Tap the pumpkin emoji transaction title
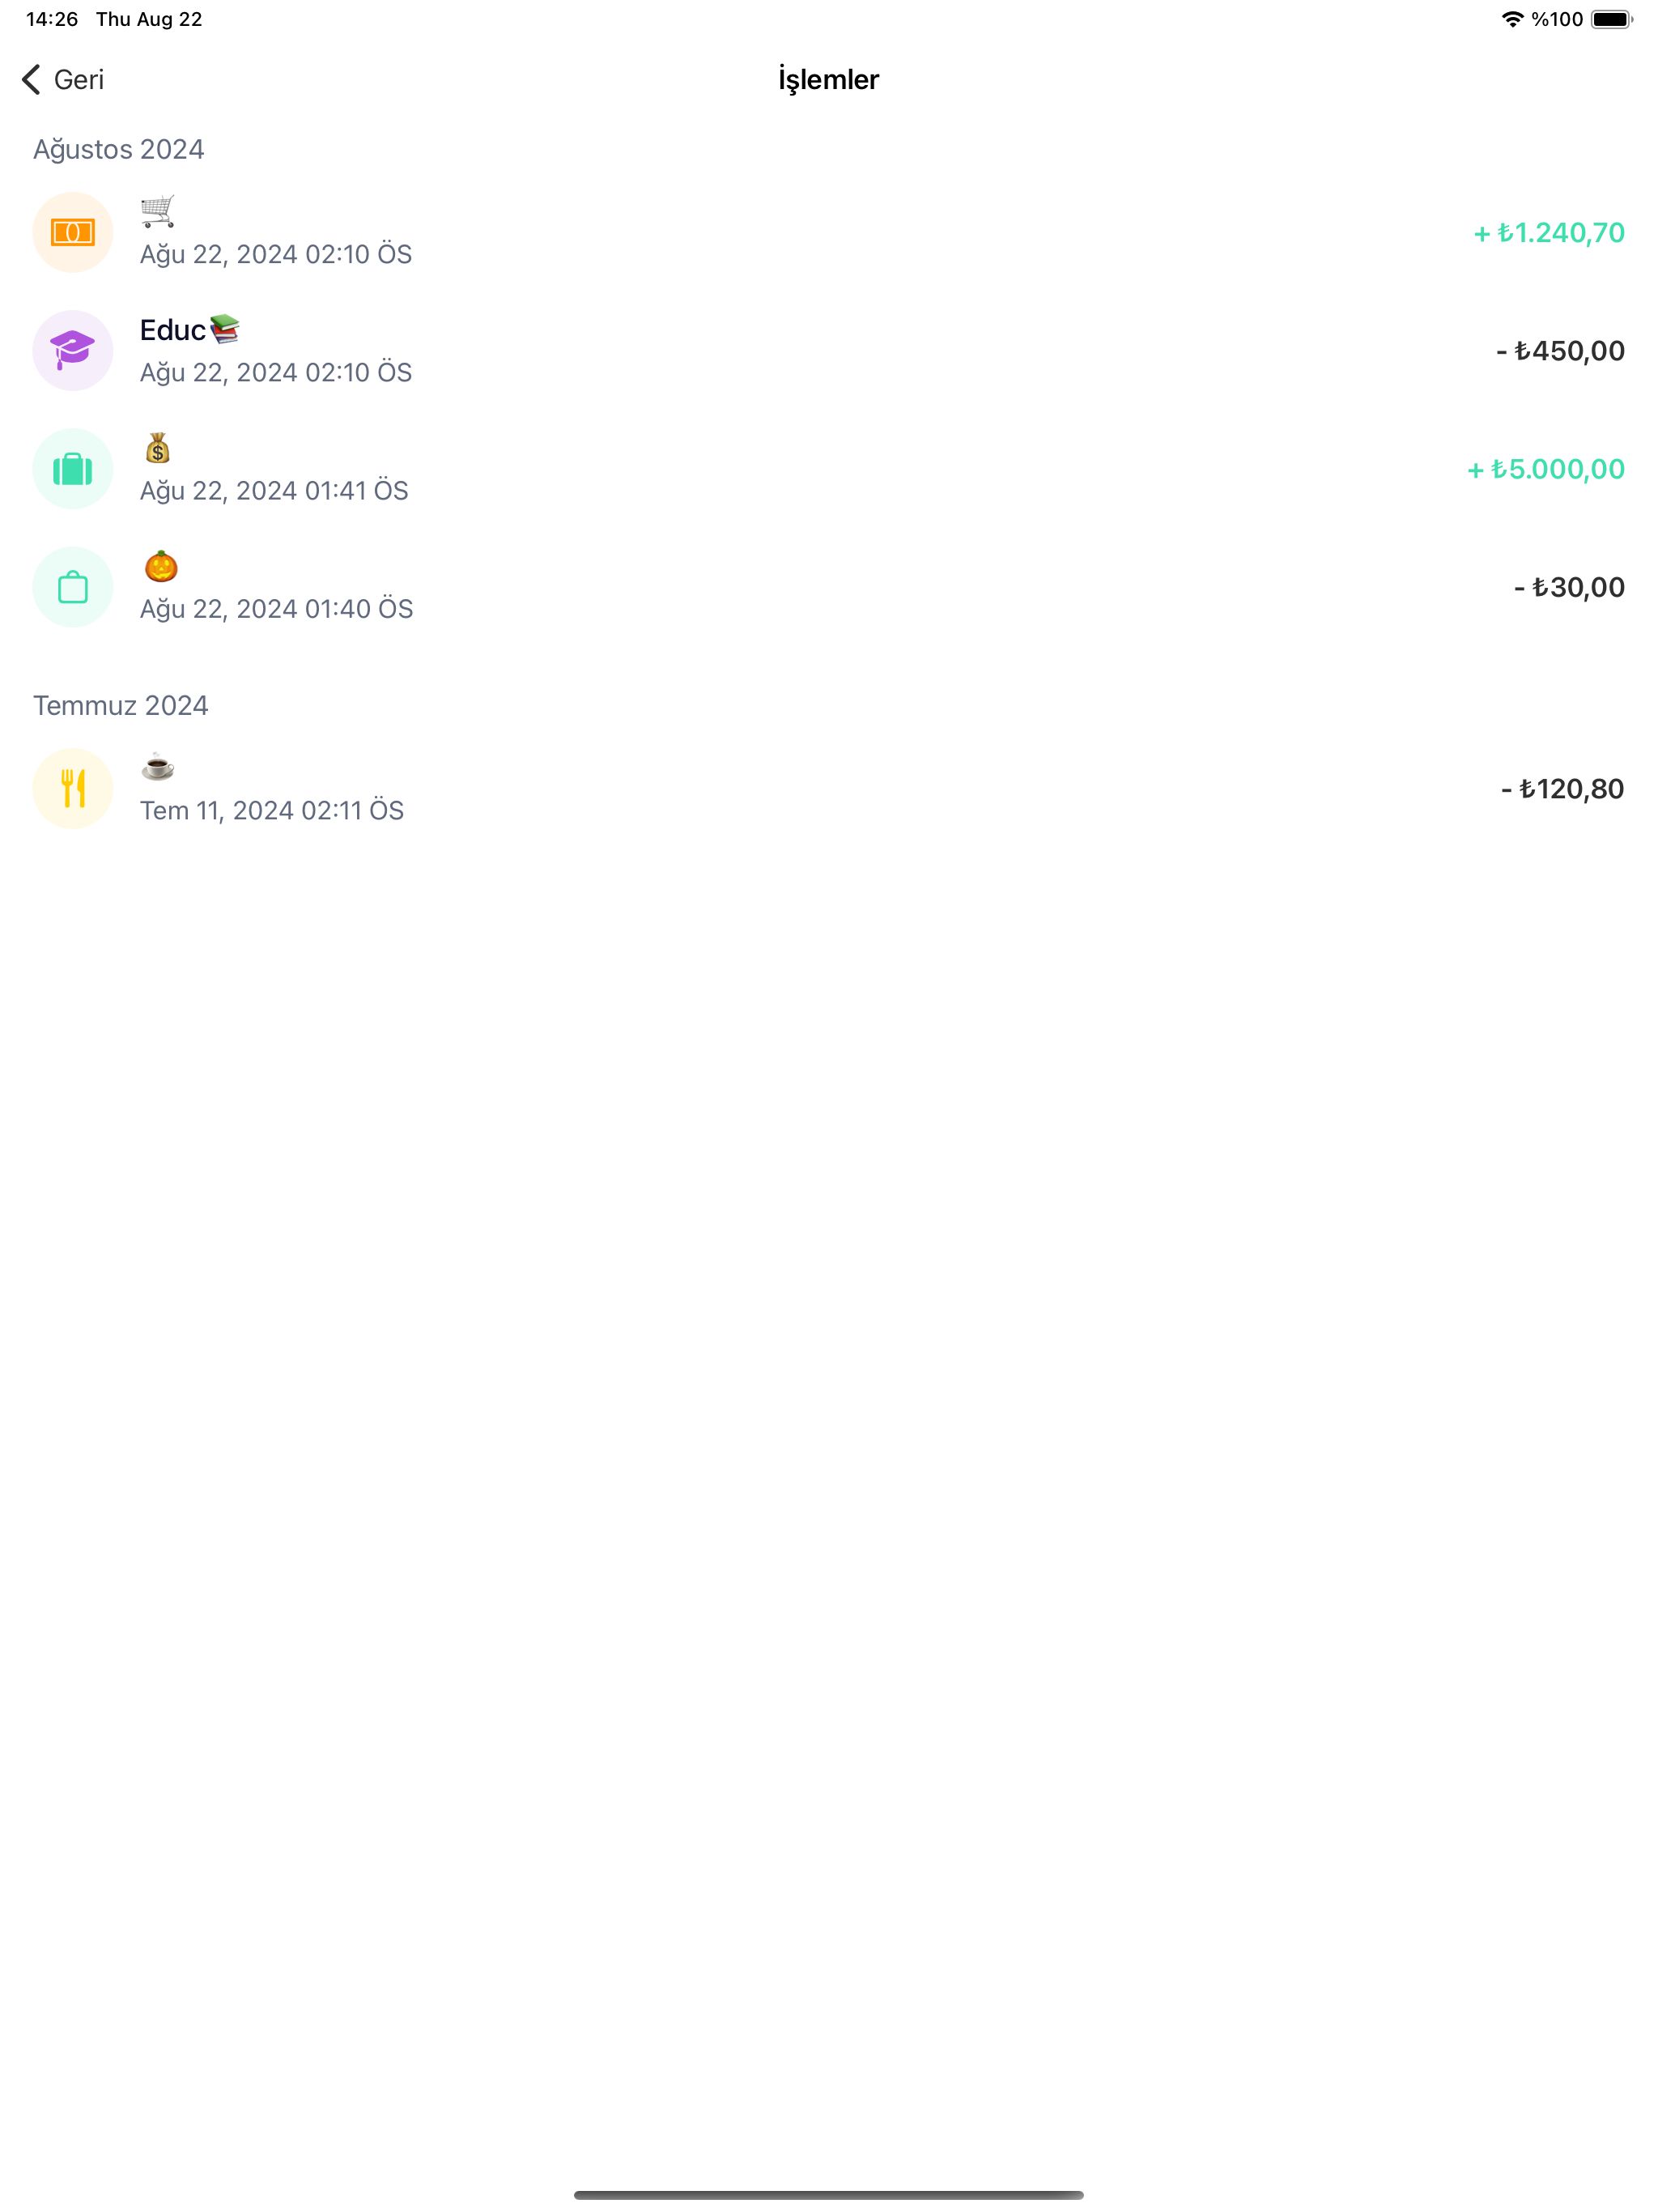The width and height of the screenshot is (1658, 2212). (161, 567)
